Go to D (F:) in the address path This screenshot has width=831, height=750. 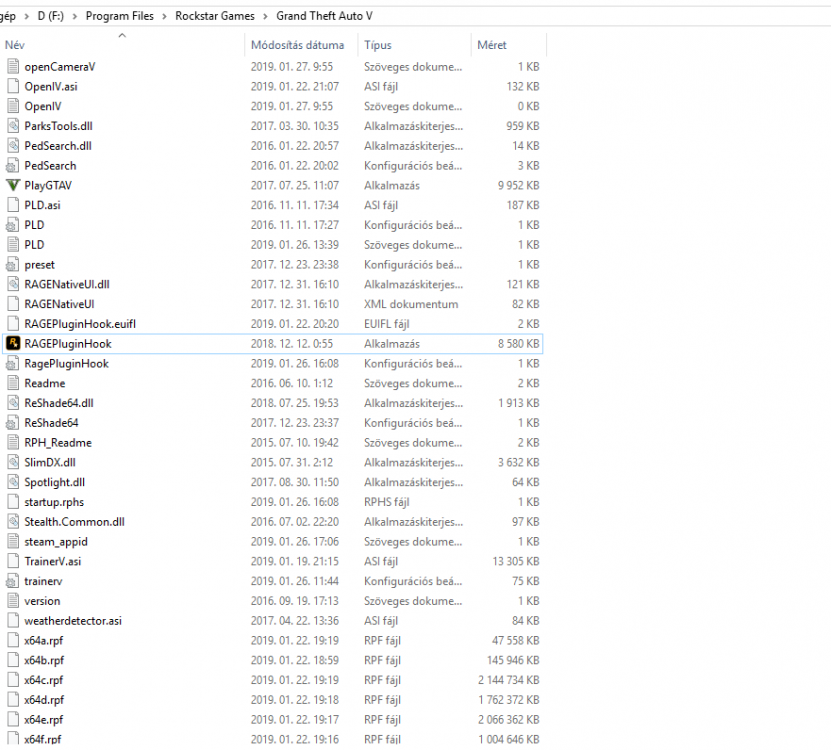(51, 16)
